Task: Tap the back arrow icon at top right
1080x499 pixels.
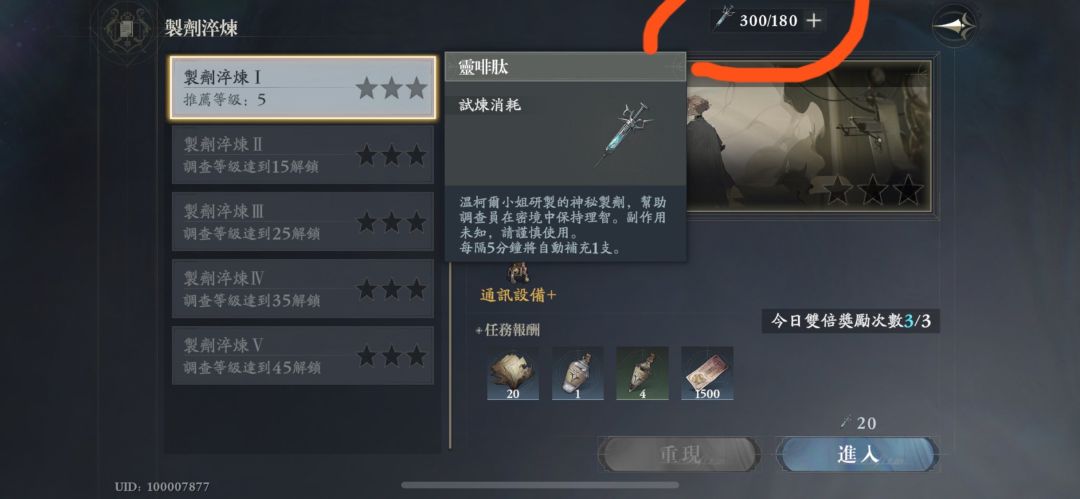Action: click(955, 26)
